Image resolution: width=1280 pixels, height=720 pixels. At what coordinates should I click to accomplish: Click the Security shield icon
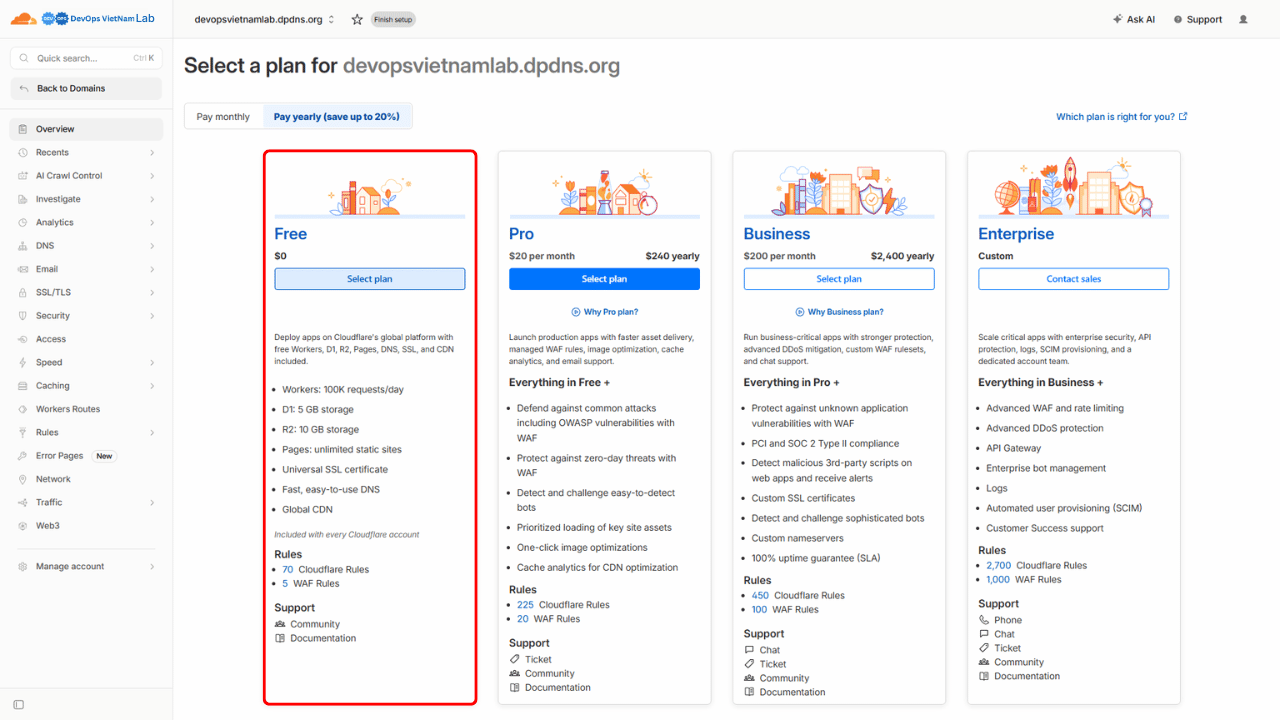24,316
